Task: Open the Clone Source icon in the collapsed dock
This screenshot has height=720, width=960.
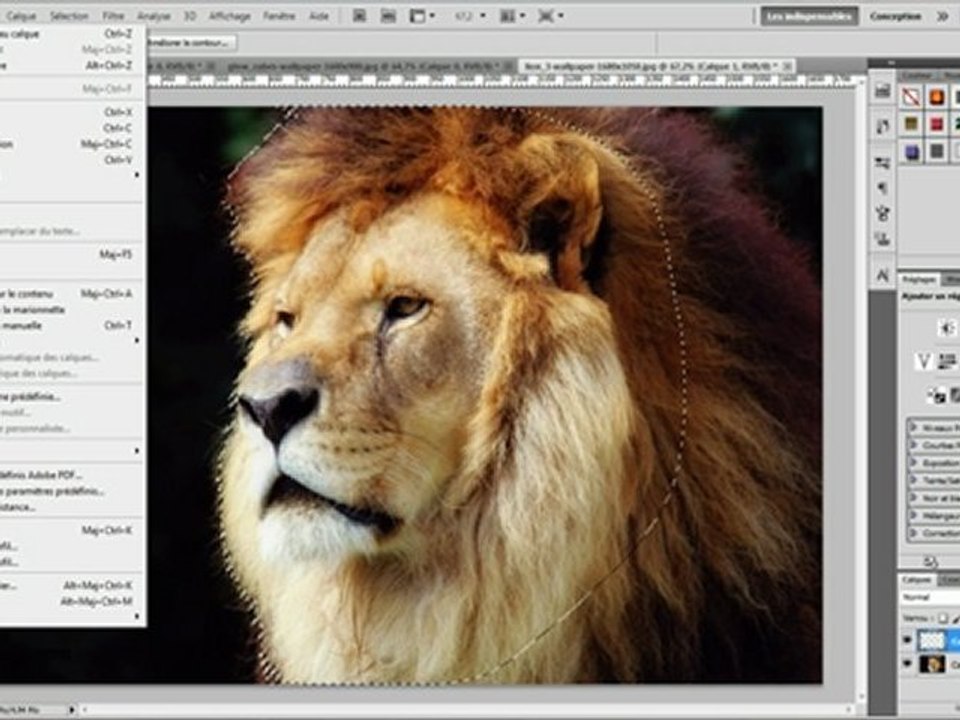Action: (x=882, y=214)
